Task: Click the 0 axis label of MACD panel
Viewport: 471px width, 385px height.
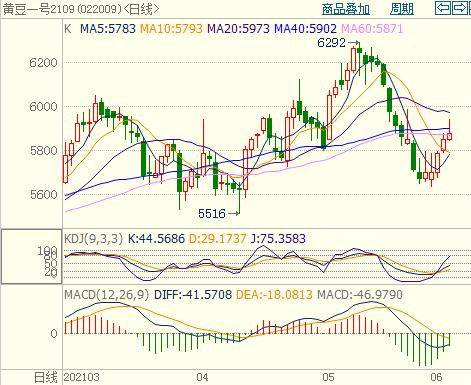Action: 54,334
